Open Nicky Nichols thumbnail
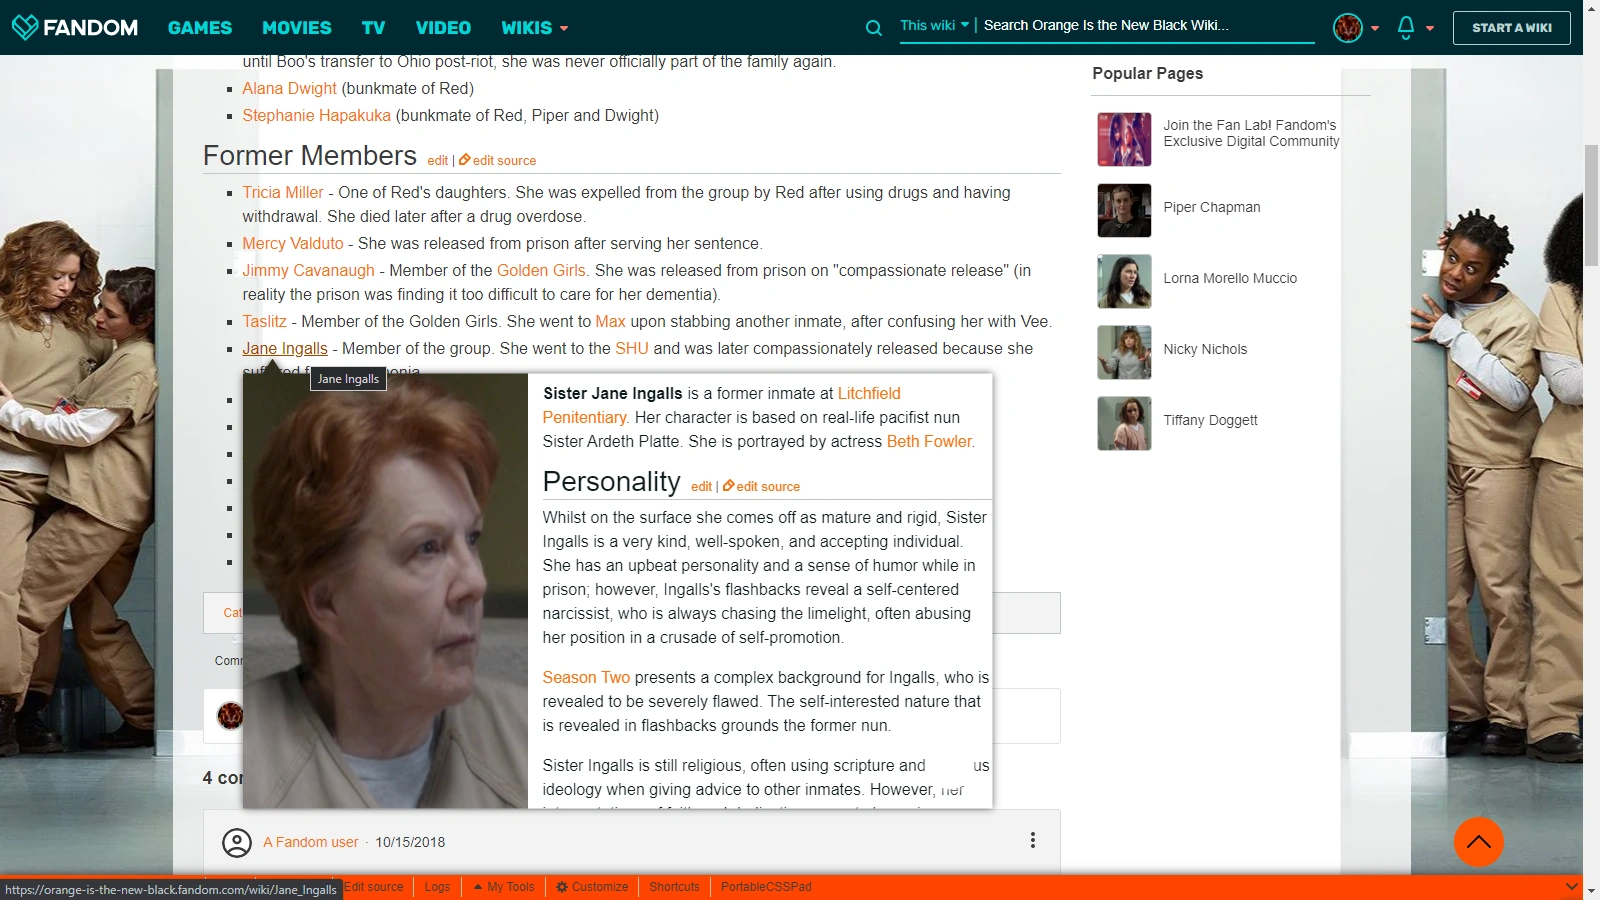This screenshot has height=900, width=1600. tap(1124, 352)
